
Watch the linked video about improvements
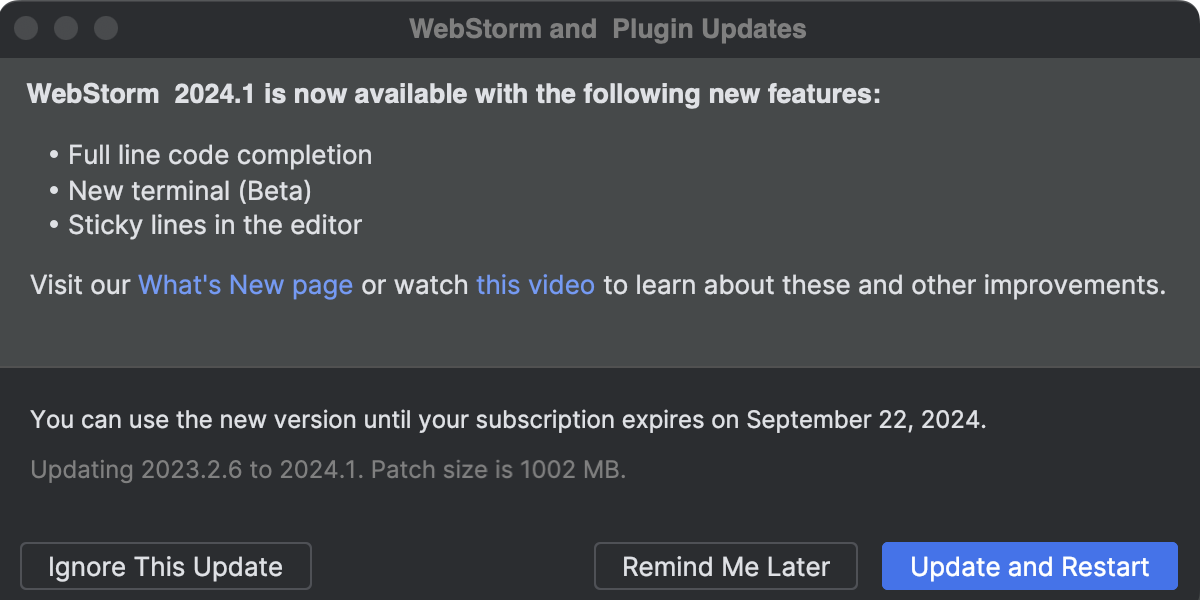535,285
